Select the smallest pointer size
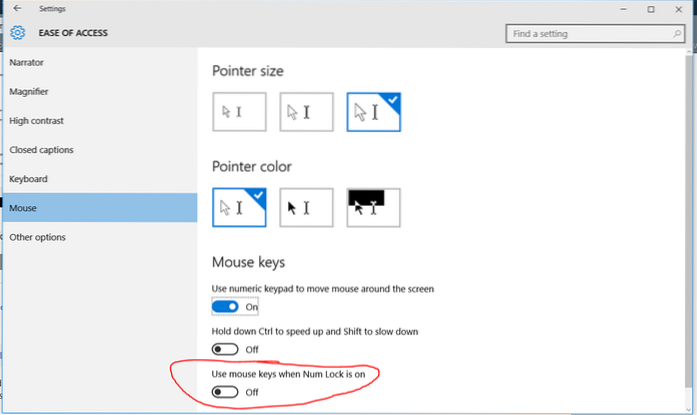Image resolution: width=697 pixels, height=415 pixels. coord(240,111)
